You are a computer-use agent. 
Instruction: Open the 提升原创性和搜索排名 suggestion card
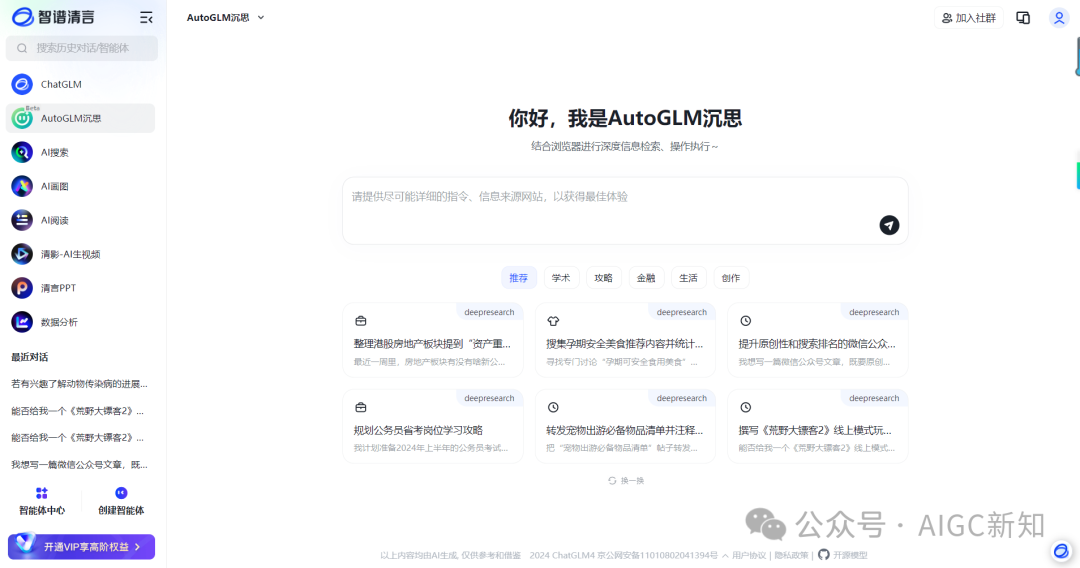pyautogui.click(x=818, y=340)
